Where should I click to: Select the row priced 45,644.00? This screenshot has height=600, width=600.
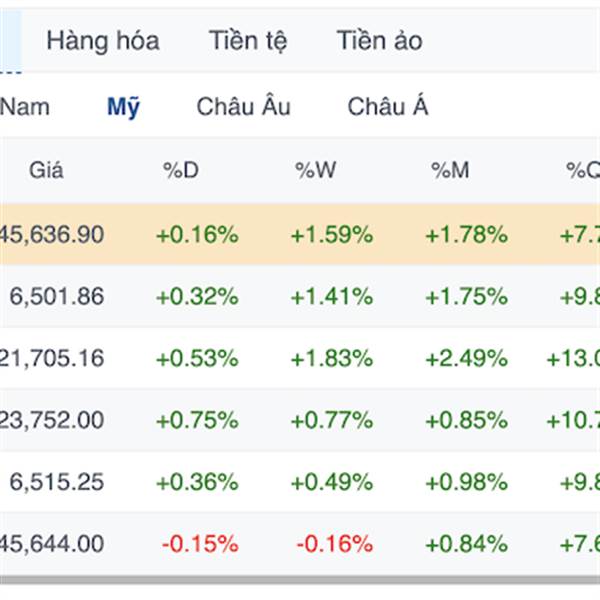pos(300,544)
